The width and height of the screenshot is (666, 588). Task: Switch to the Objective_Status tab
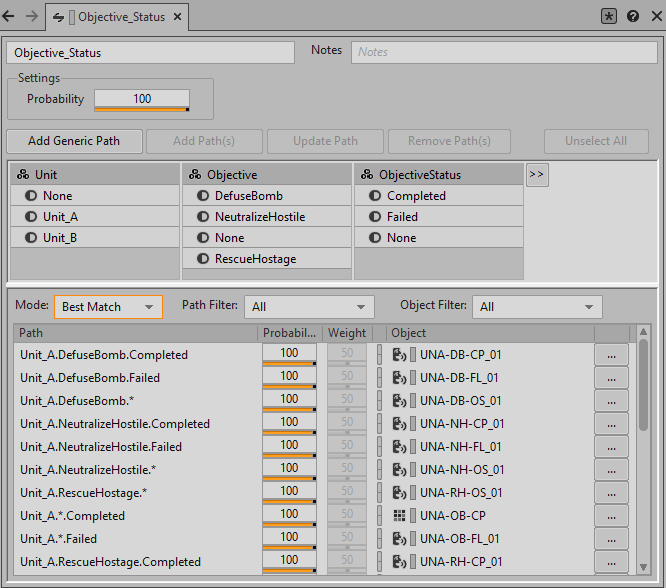[x=115, y=17]
